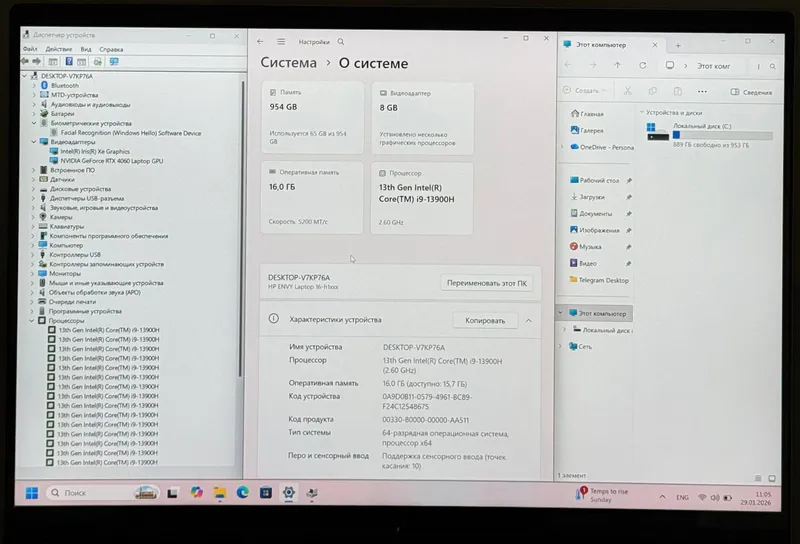Open the Оперативная память 16,0 ГБ card
Image resolution: width=800 pixels, height=544 pixels.
[312, 197]
